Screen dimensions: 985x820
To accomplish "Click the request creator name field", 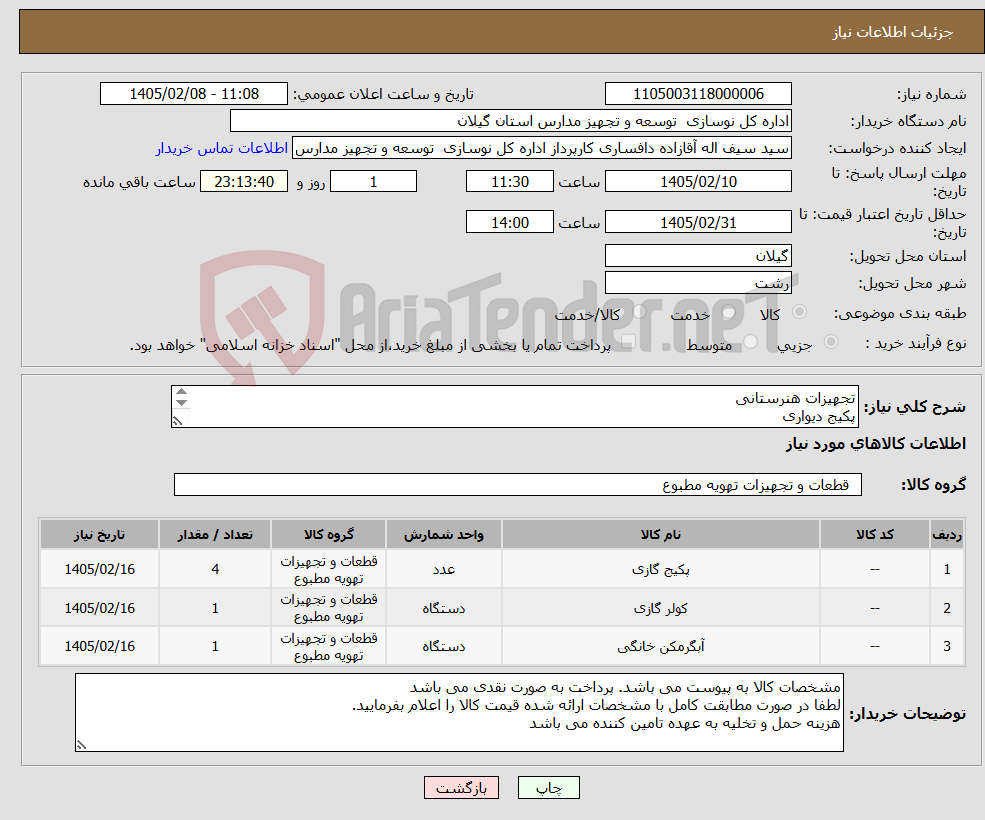I will point(541,148).
